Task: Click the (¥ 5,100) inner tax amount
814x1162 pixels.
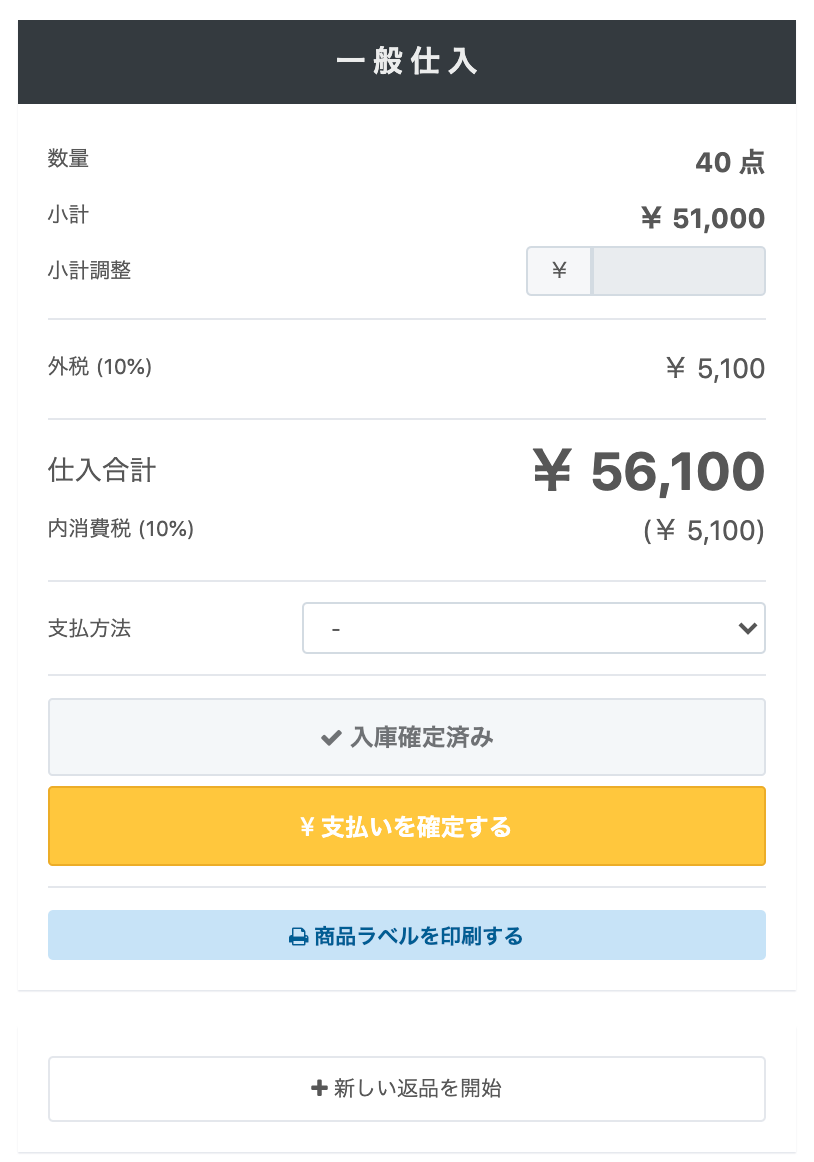Action: click(x=704, y=531)
